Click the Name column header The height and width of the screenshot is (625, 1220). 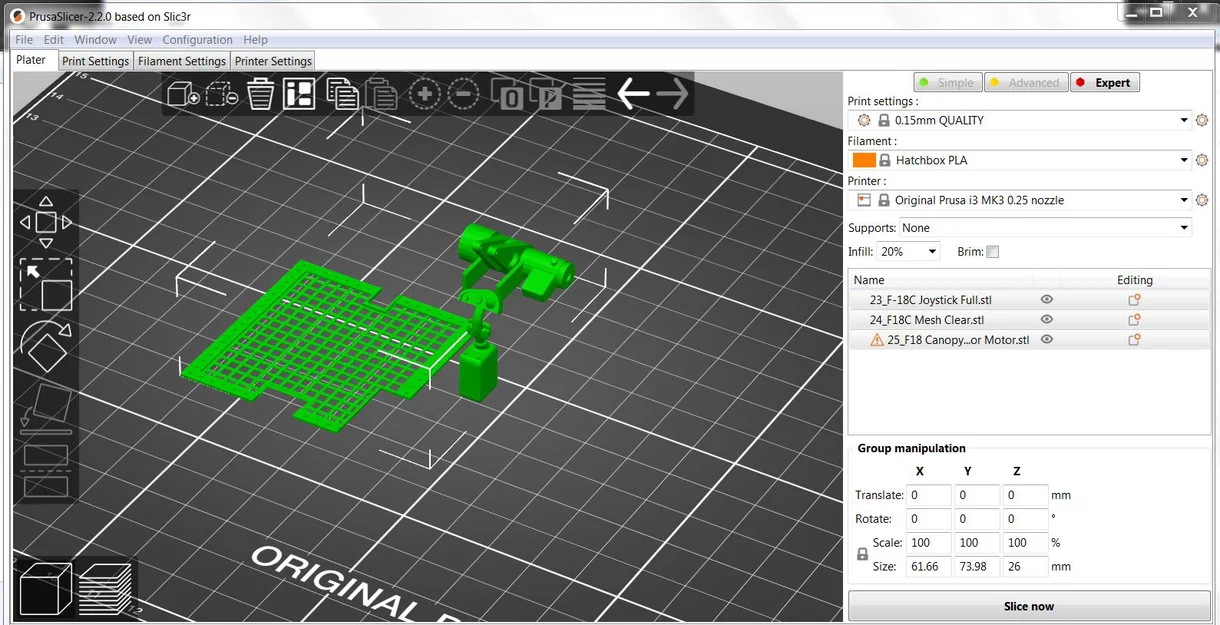pos(940,280)
